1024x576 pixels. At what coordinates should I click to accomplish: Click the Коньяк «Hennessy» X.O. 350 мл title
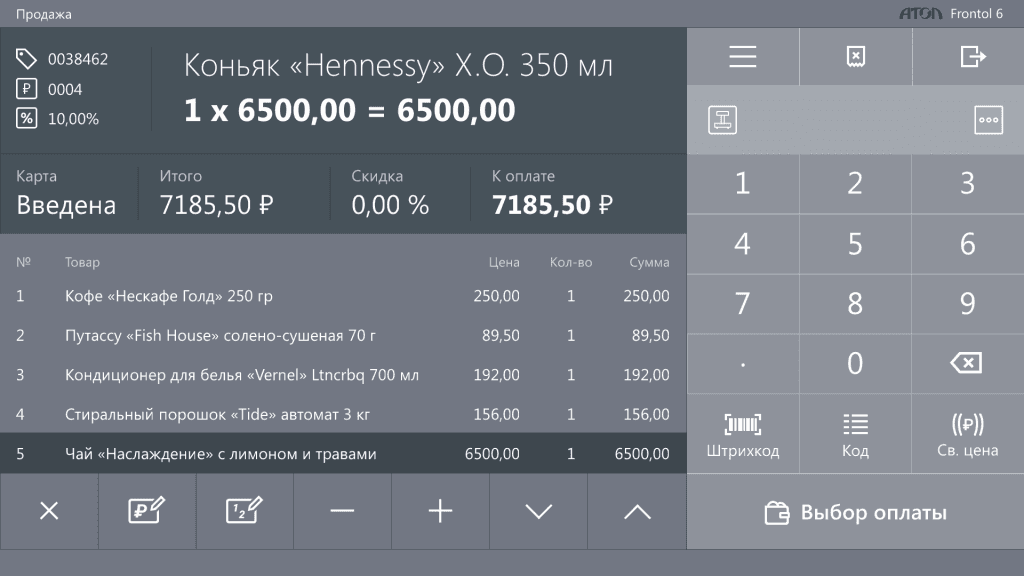click(398, 65)
